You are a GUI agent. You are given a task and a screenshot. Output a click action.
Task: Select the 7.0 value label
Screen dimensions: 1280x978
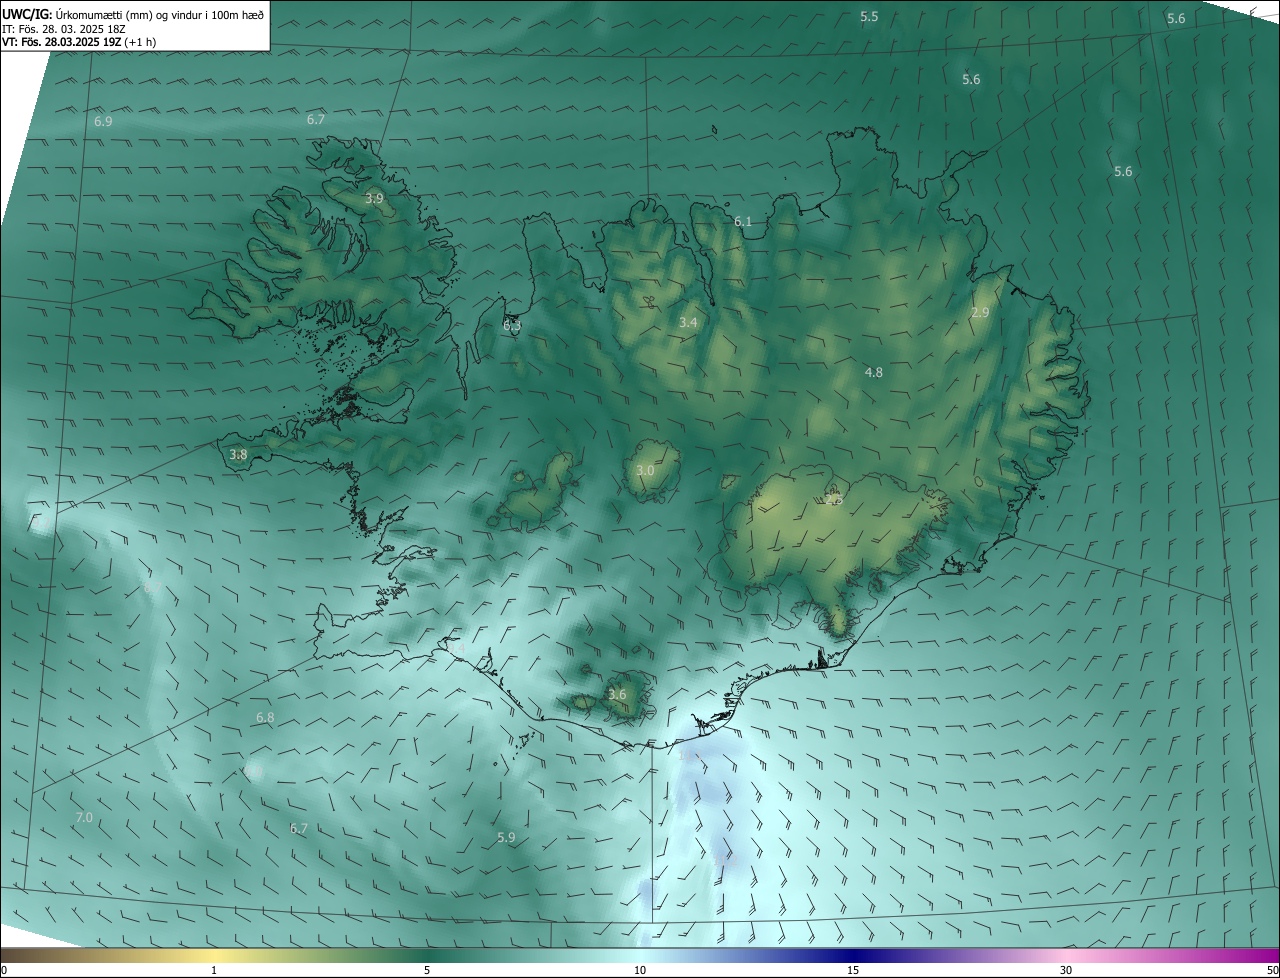84,818
